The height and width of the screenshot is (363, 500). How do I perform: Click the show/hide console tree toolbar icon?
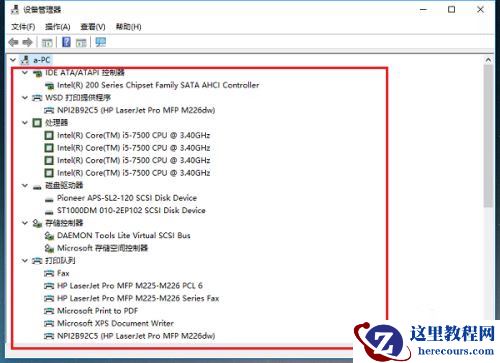pyautogui.click(x=47, y=43)
